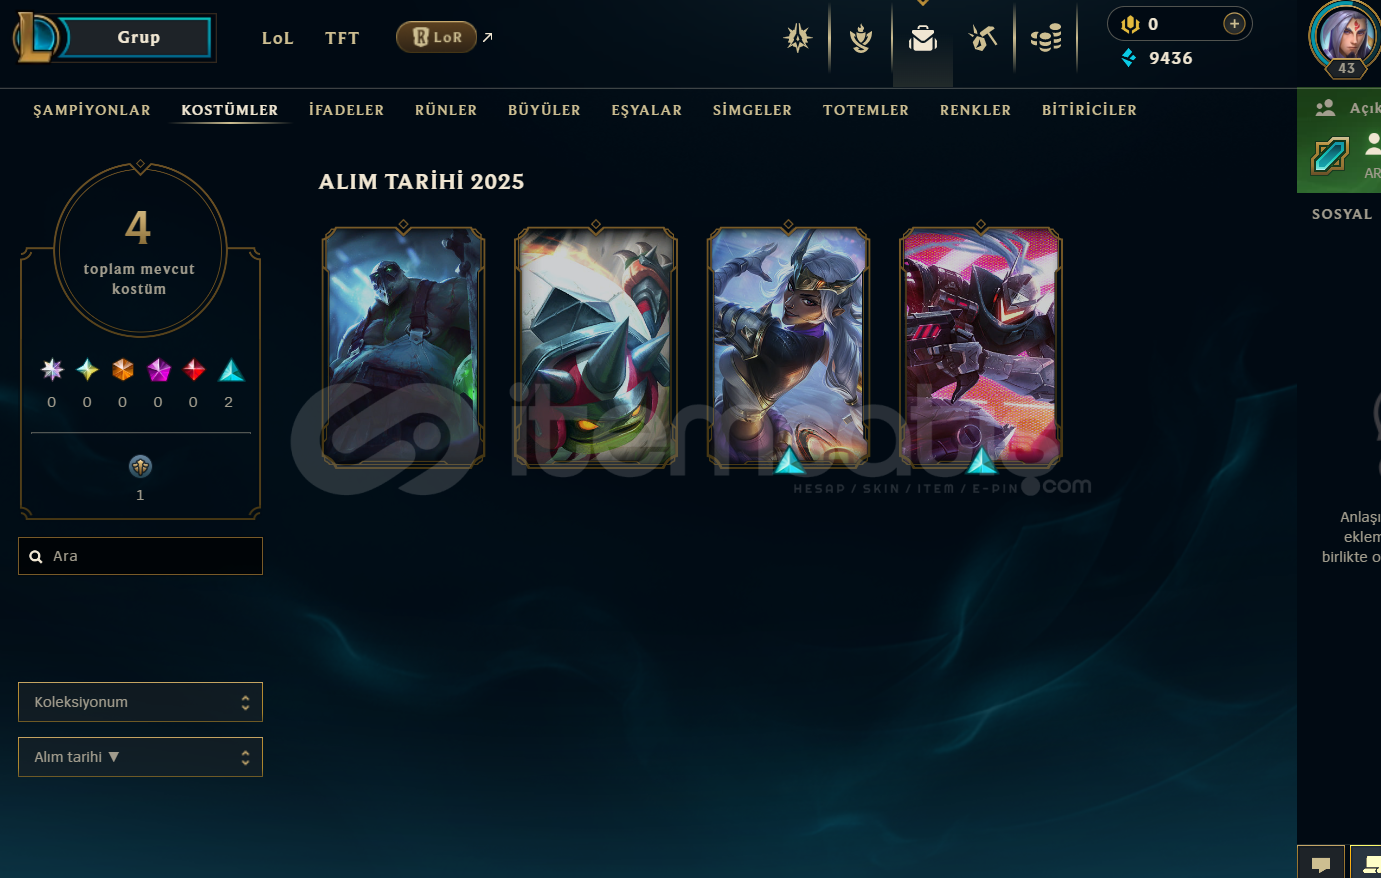The image size is (1381, 878).
Task: Open the laurel wreath loot icon
Action: 860,38
